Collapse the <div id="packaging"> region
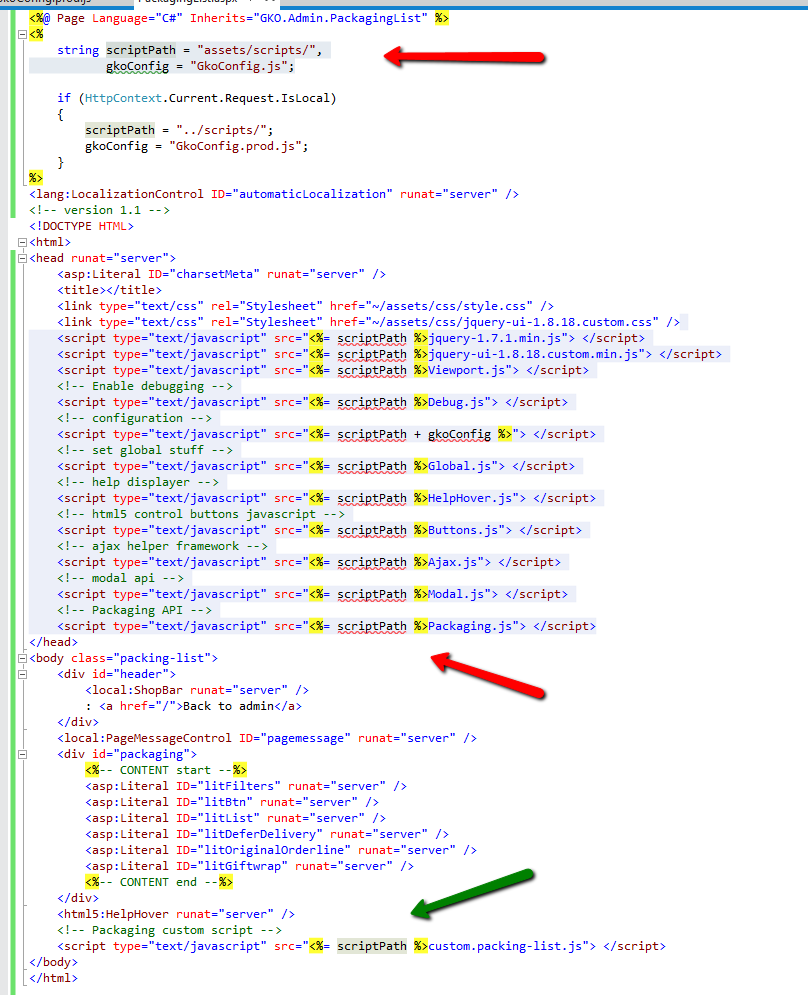This screenshot has width=808, height=995. 22,754
